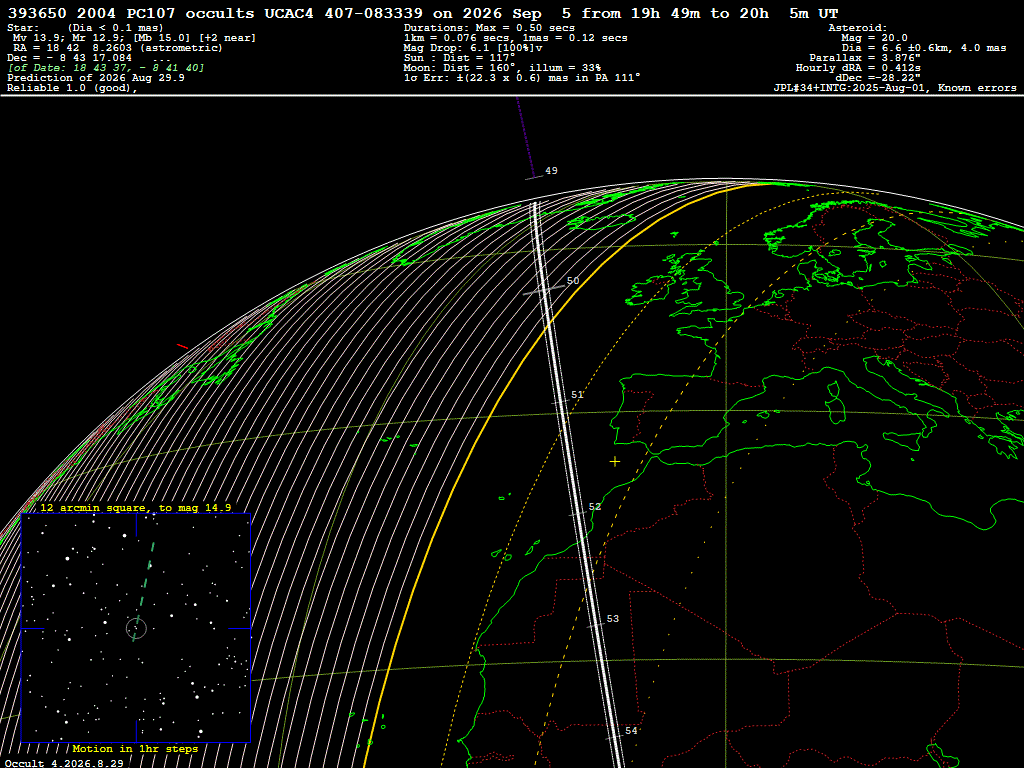This screenshot has height=768, width=1024.
Task: Select Sardinia island outline on map
Action: point(835,404)
